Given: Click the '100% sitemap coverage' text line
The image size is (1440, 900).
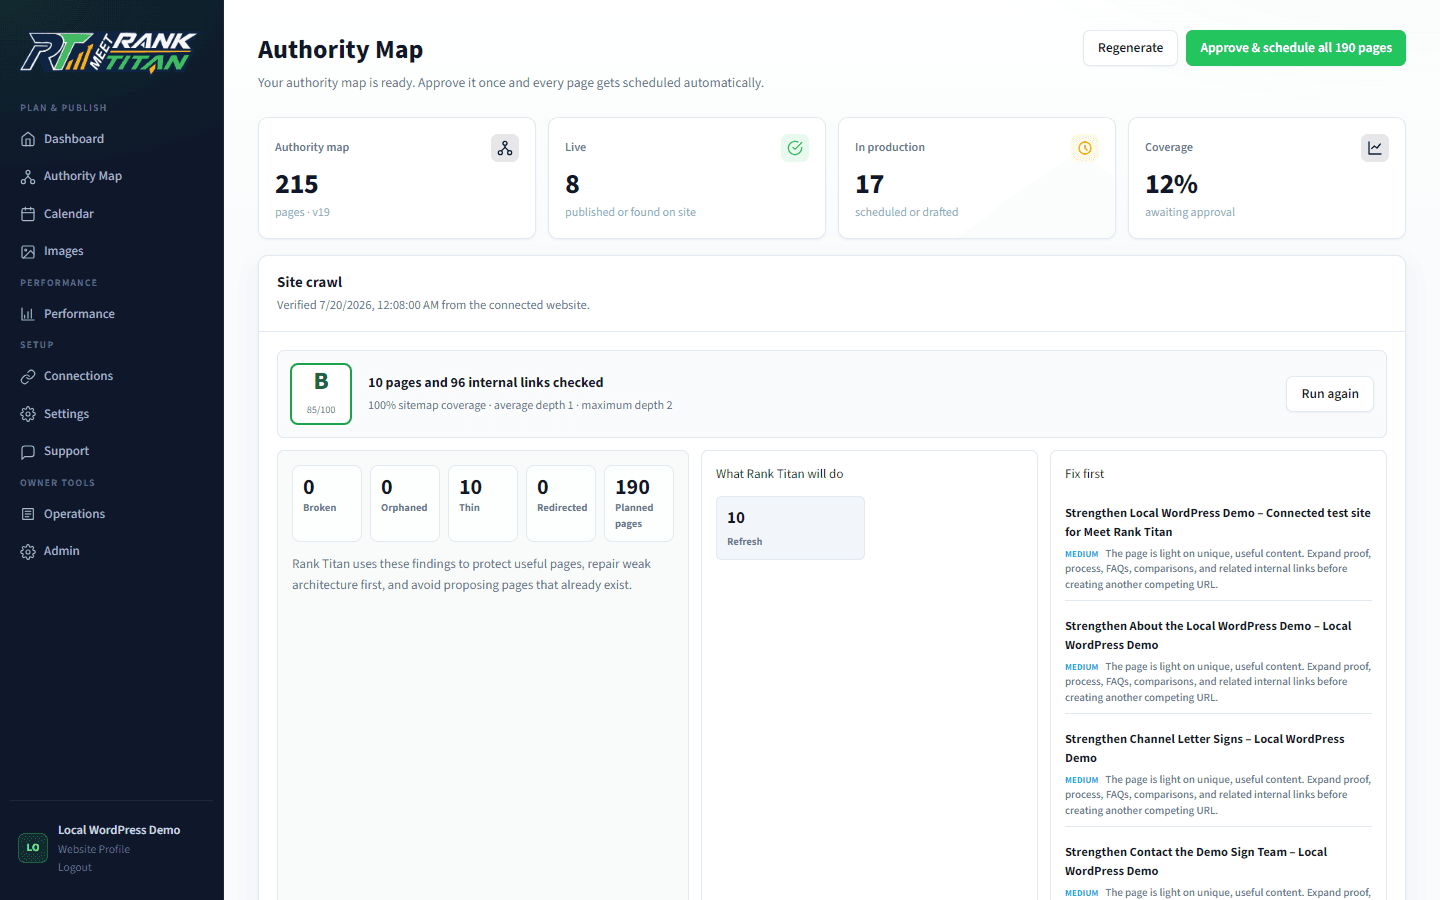Looking at the screenshot, I should pyautogui.click(x=520, y=405).
